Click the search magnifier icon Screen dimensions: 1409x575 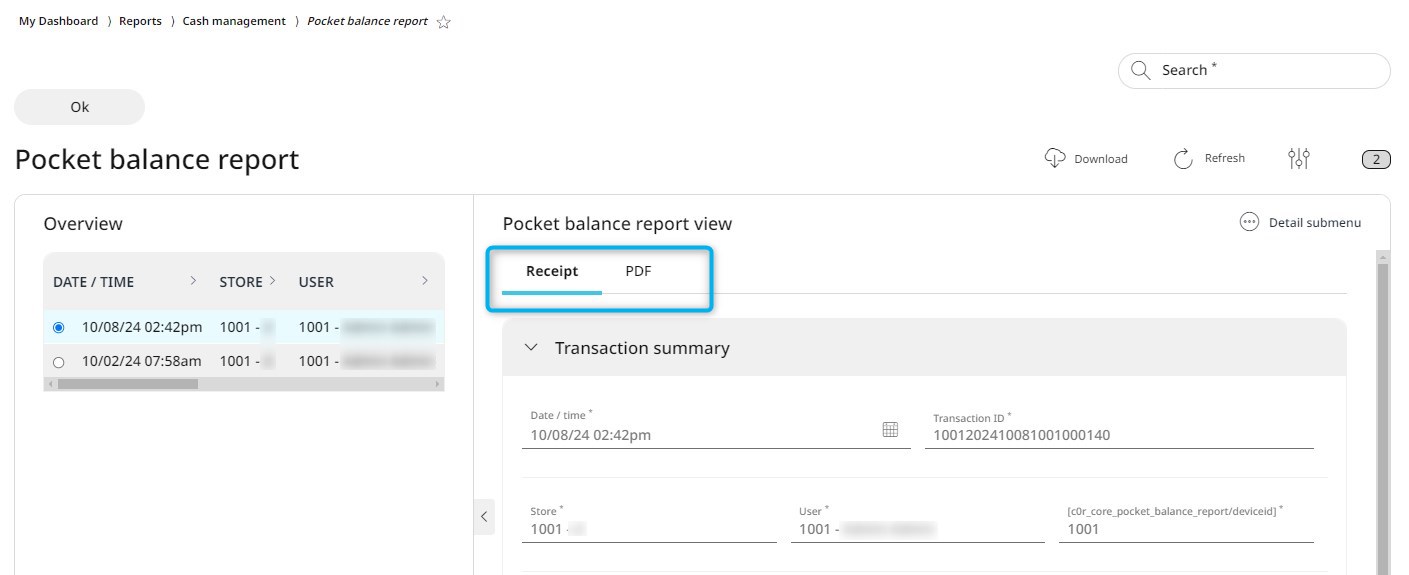[x=1140, y=70]
